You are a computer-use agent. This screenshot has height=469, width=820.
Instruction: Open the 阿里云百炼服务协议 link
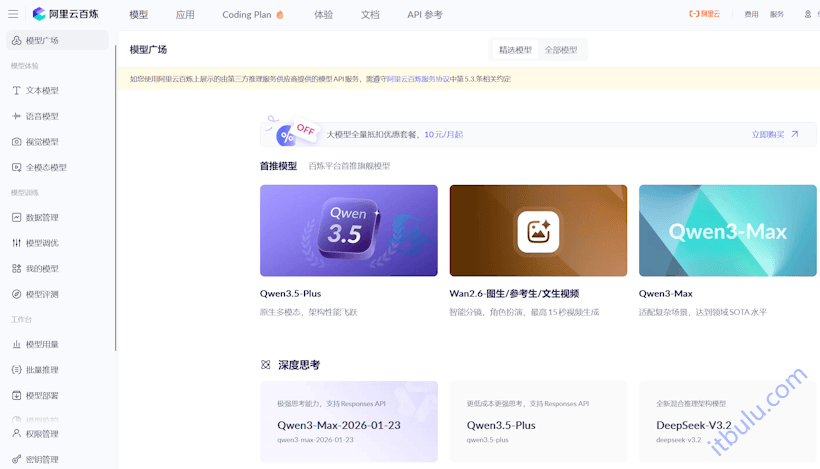[418, 79]
